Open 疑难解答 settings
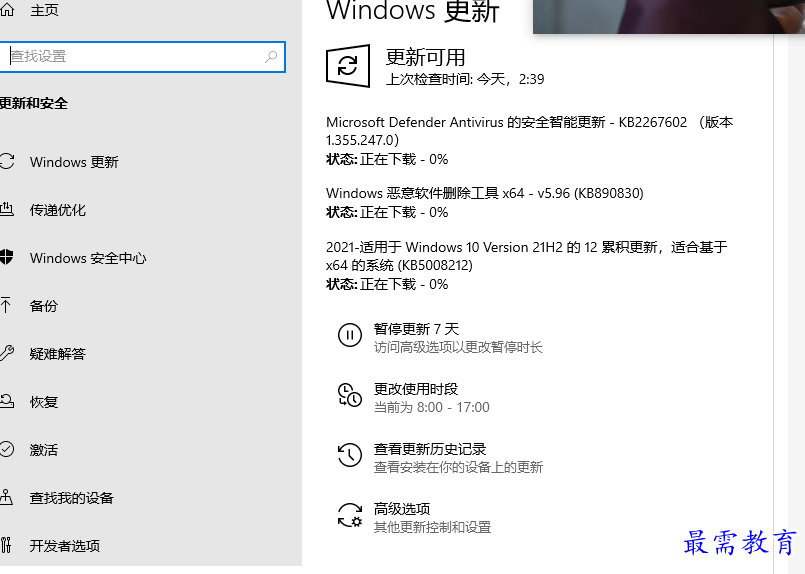The width and height of the screenshot is (805, 574). click(x=58, y=354)
